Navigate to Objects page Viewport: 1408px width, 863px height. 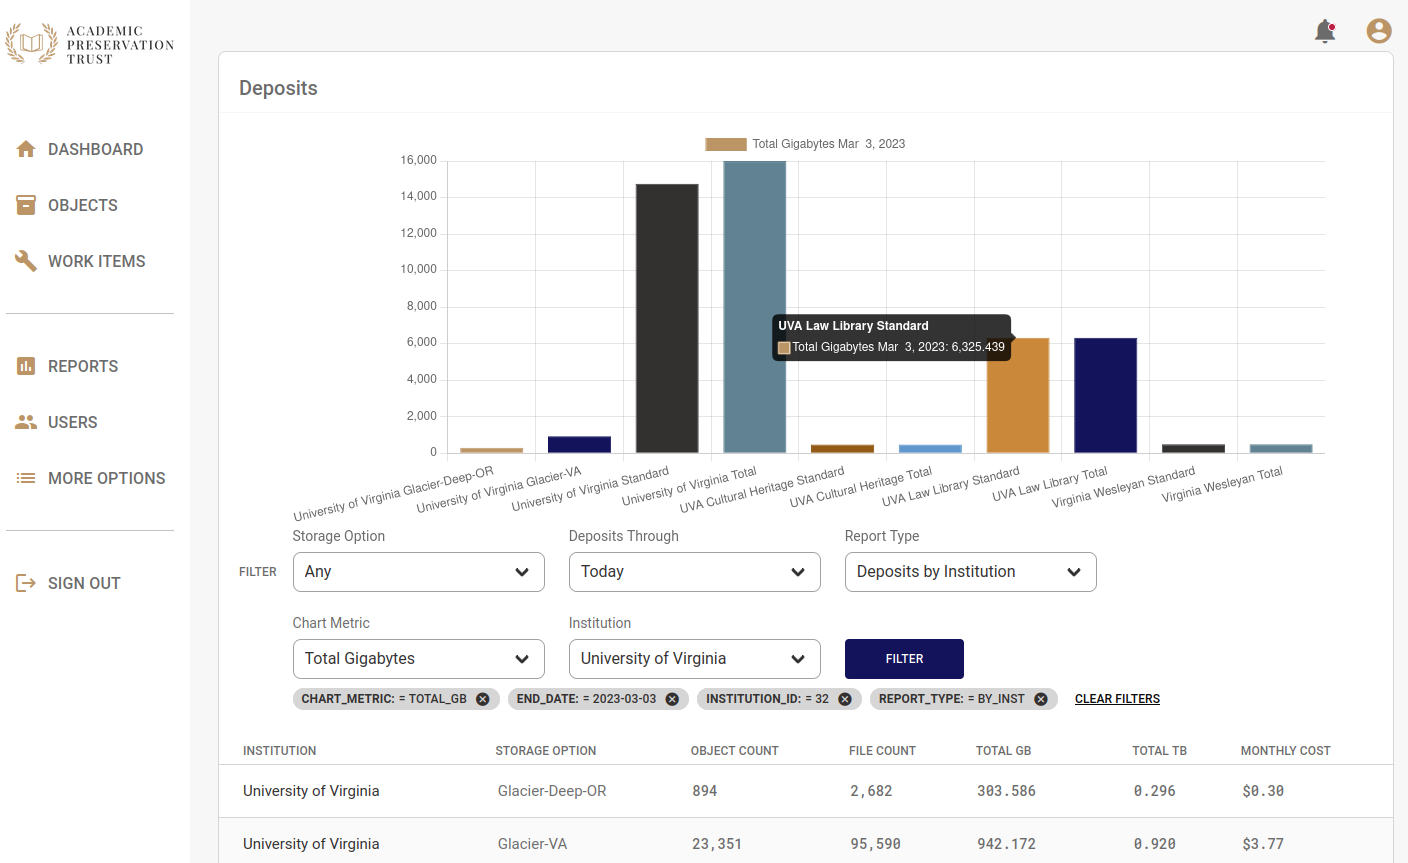pyautogui.click(x=83, y=205)
